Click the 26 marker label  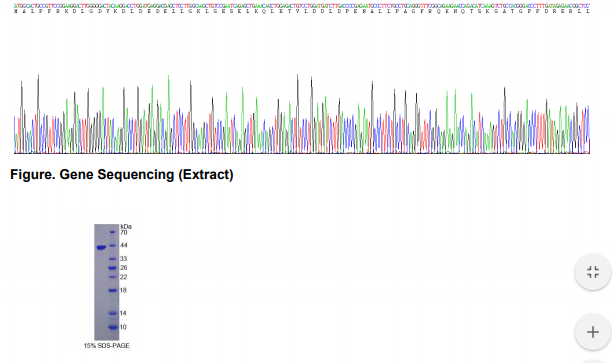point(124,268)
